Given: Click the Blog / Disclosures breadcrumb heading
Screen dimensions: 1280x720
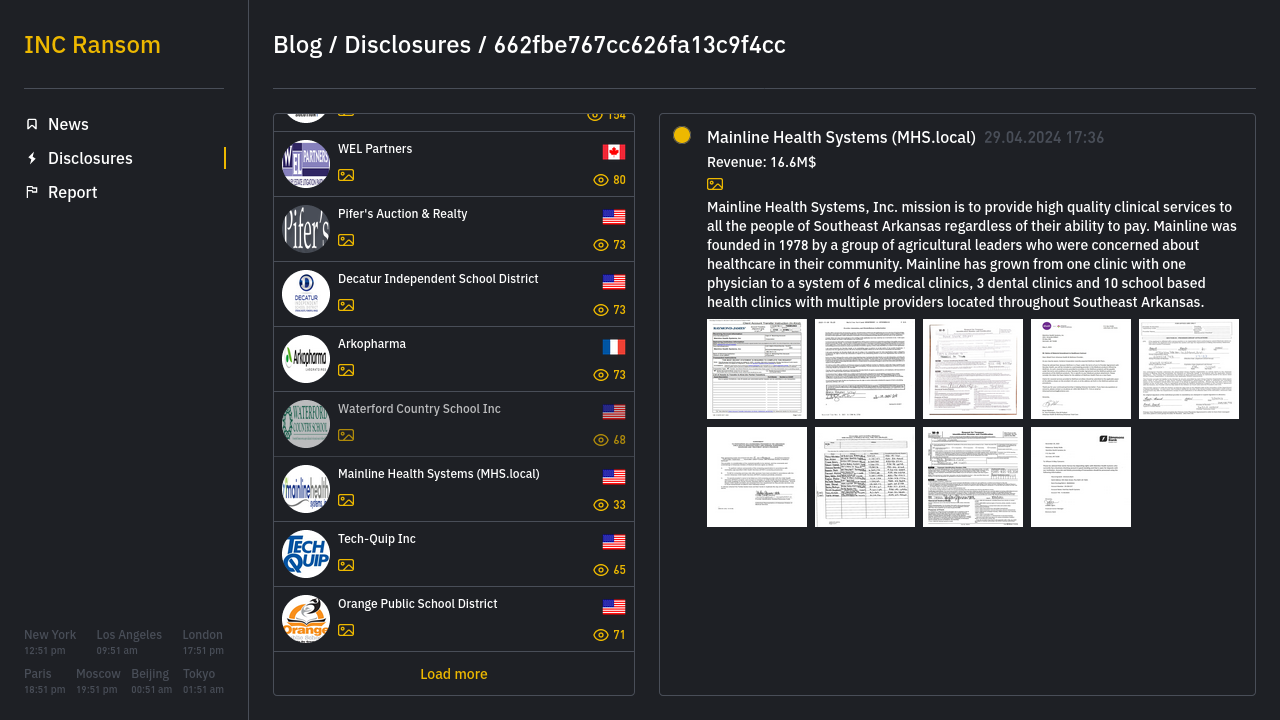Looking at the screenshot, I should (372, 45).
